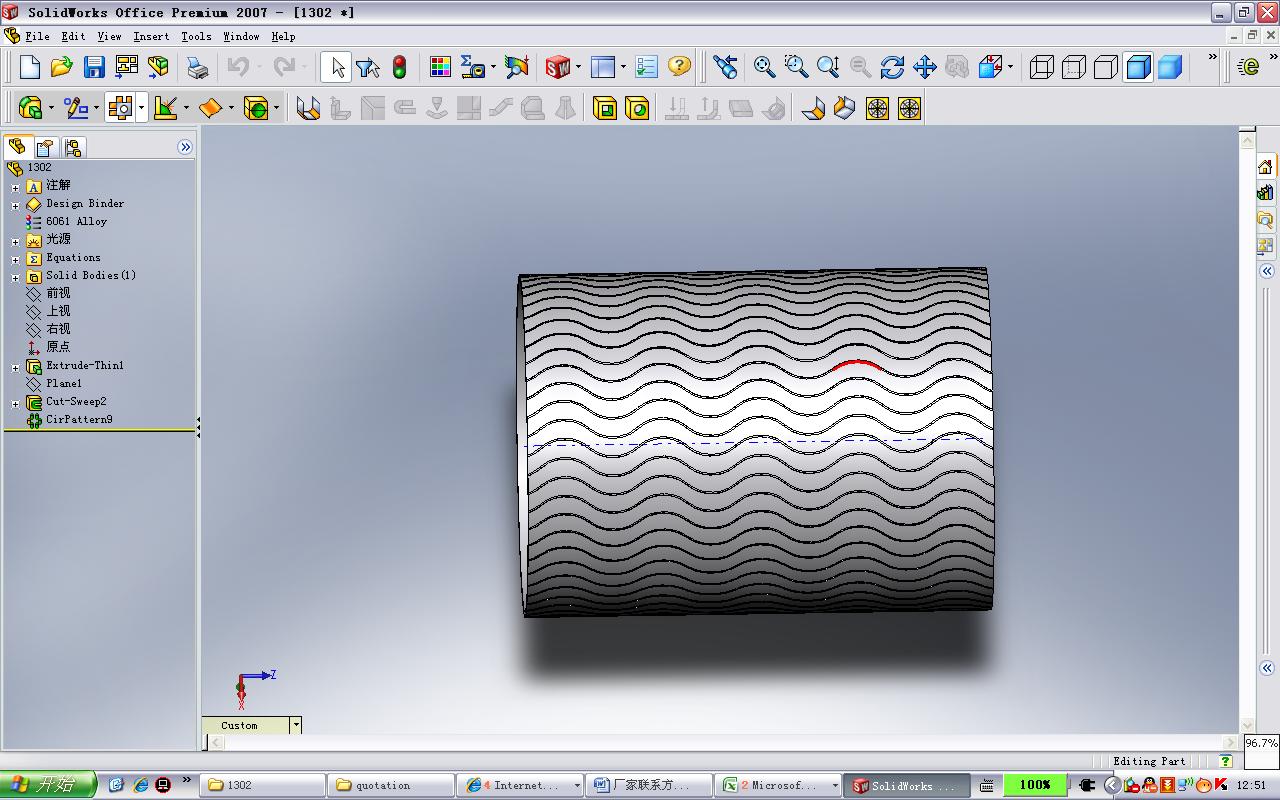The image size is (1280, 800).
Task: Open the Custom view dropdown arrow
Action: tap(296, 725)
